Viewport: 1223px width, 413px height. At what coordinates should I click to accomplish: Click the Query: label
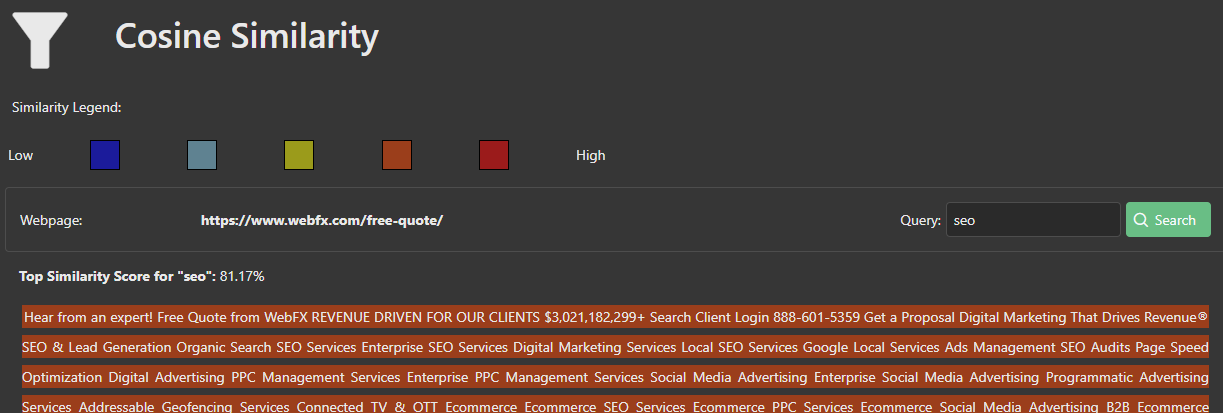tap(921, 220)
